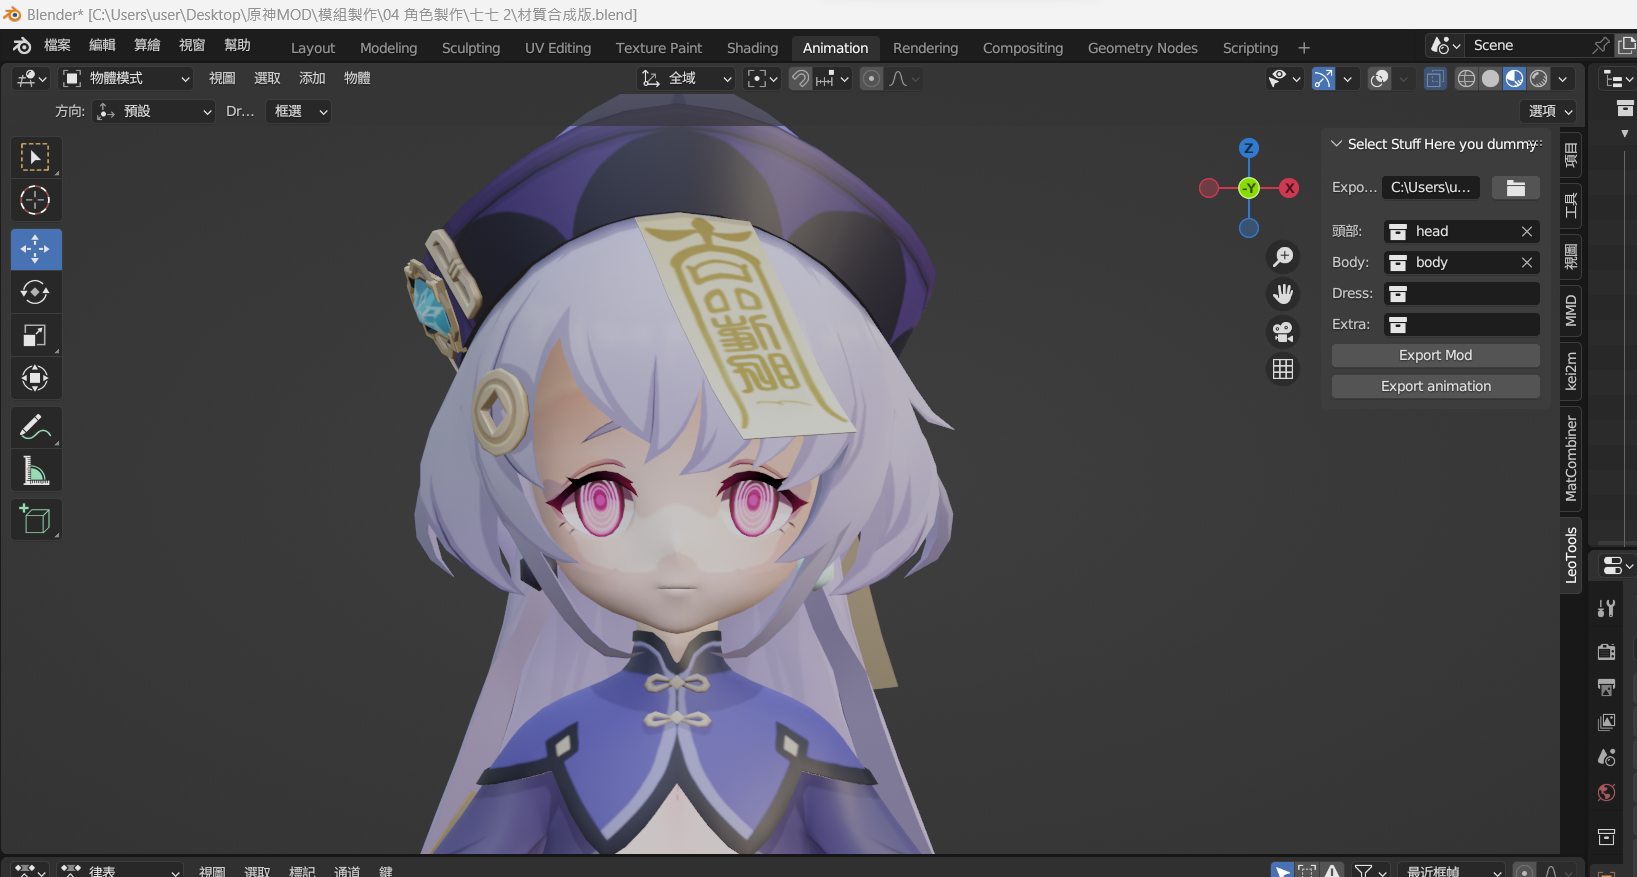Switch to the Sculpting workspace tab

tap(471, 48)
